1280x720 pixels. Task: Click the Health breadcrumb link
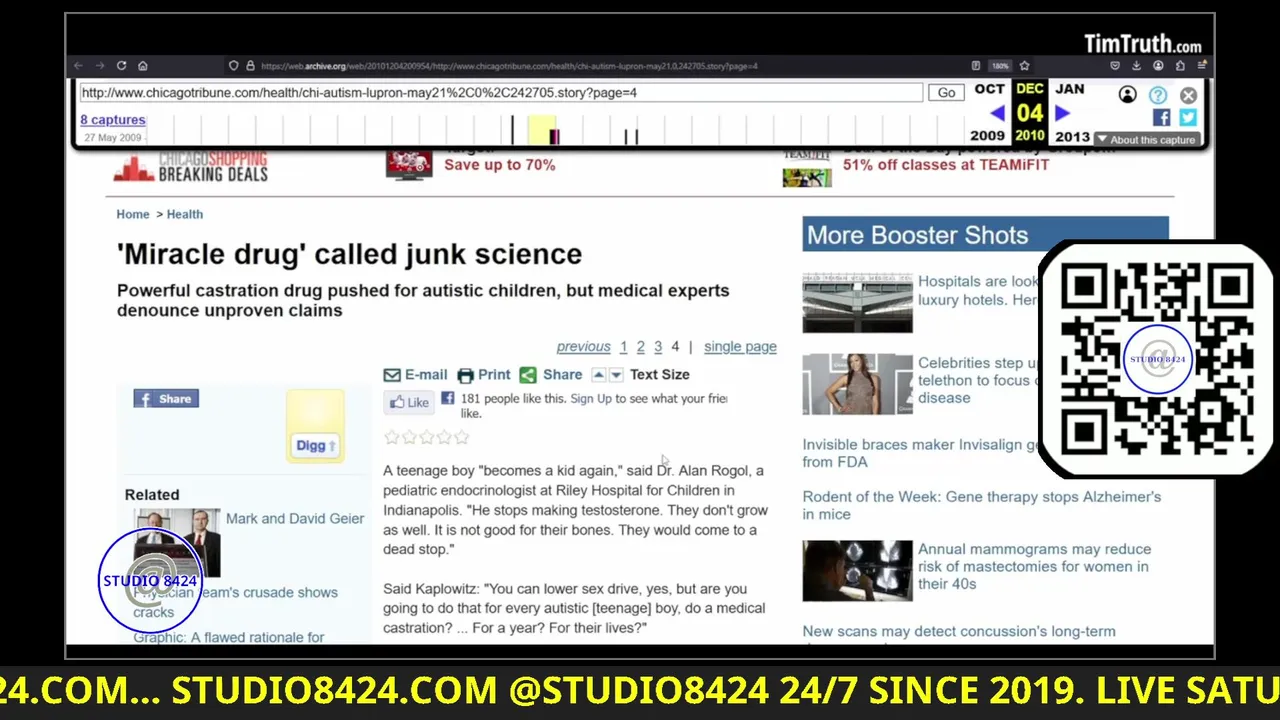tap(185, 214)
